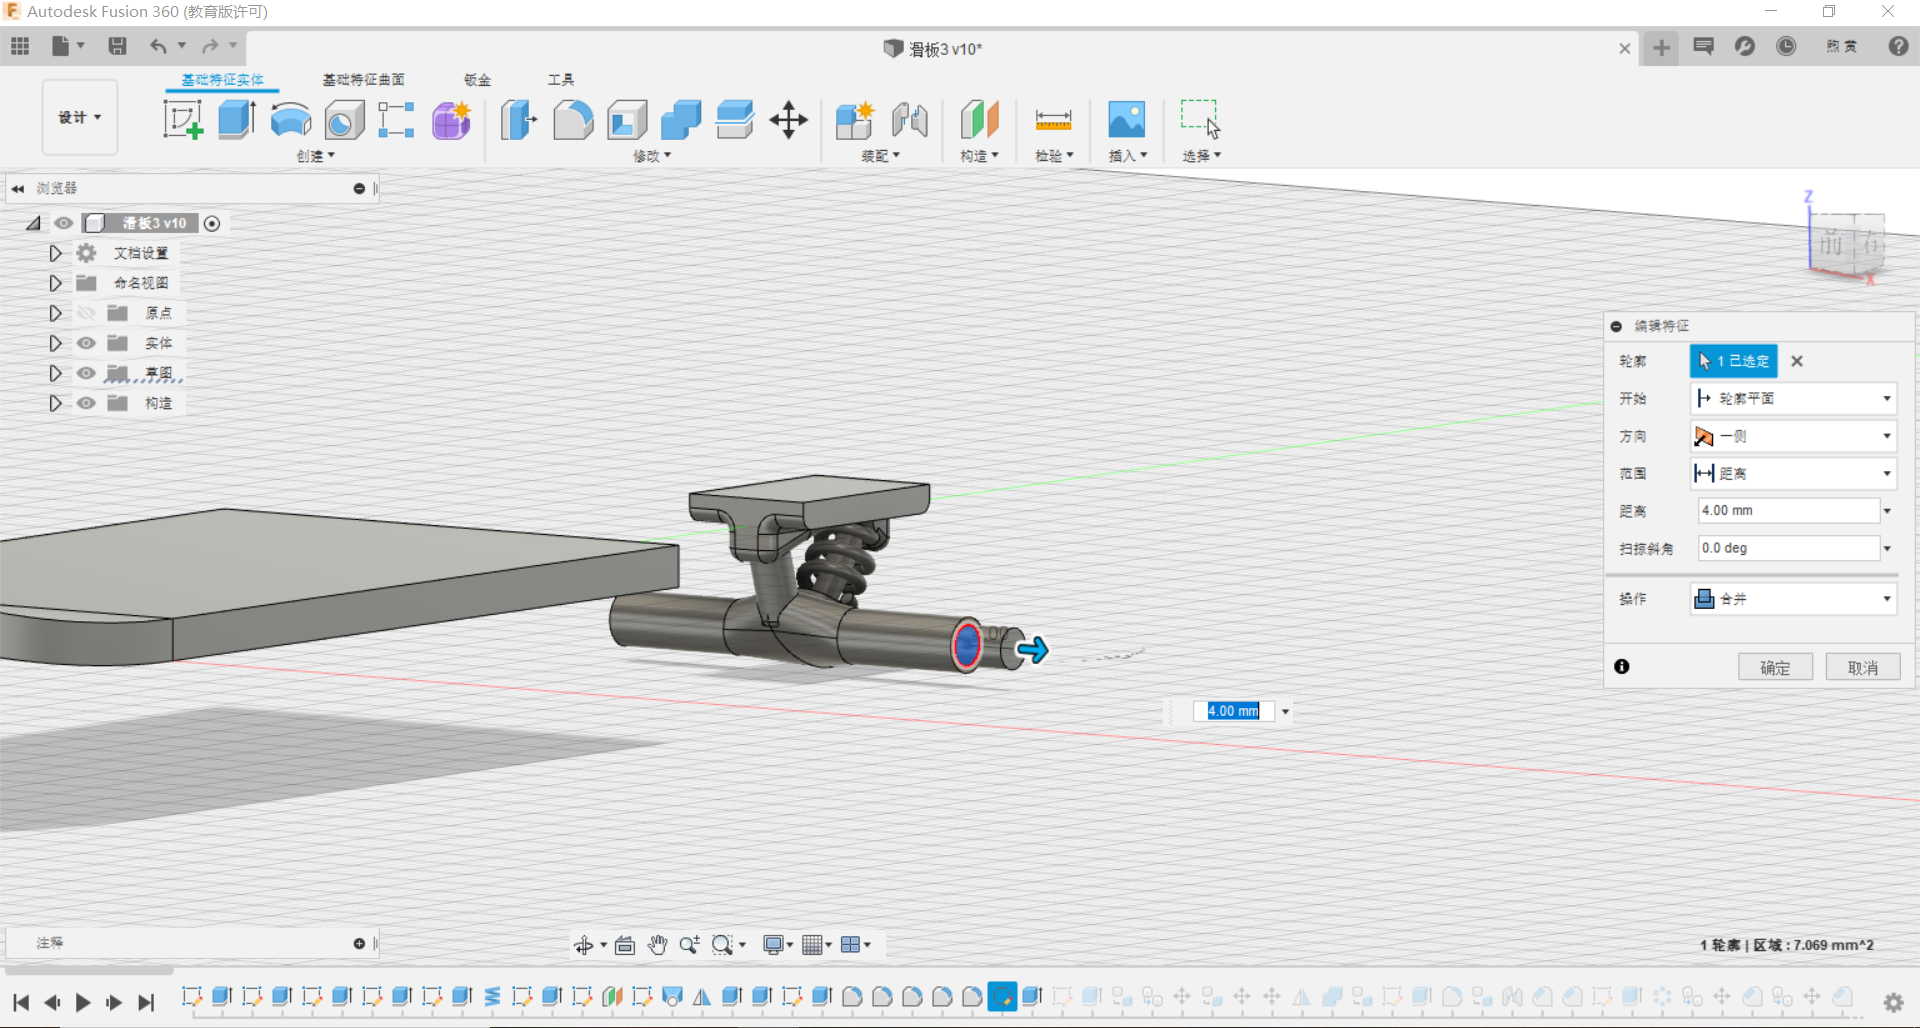Close the 滑板3 v10 document tab
Image resolution: width=1920 pixels, height=1028 pixels.
[1625, 48]
